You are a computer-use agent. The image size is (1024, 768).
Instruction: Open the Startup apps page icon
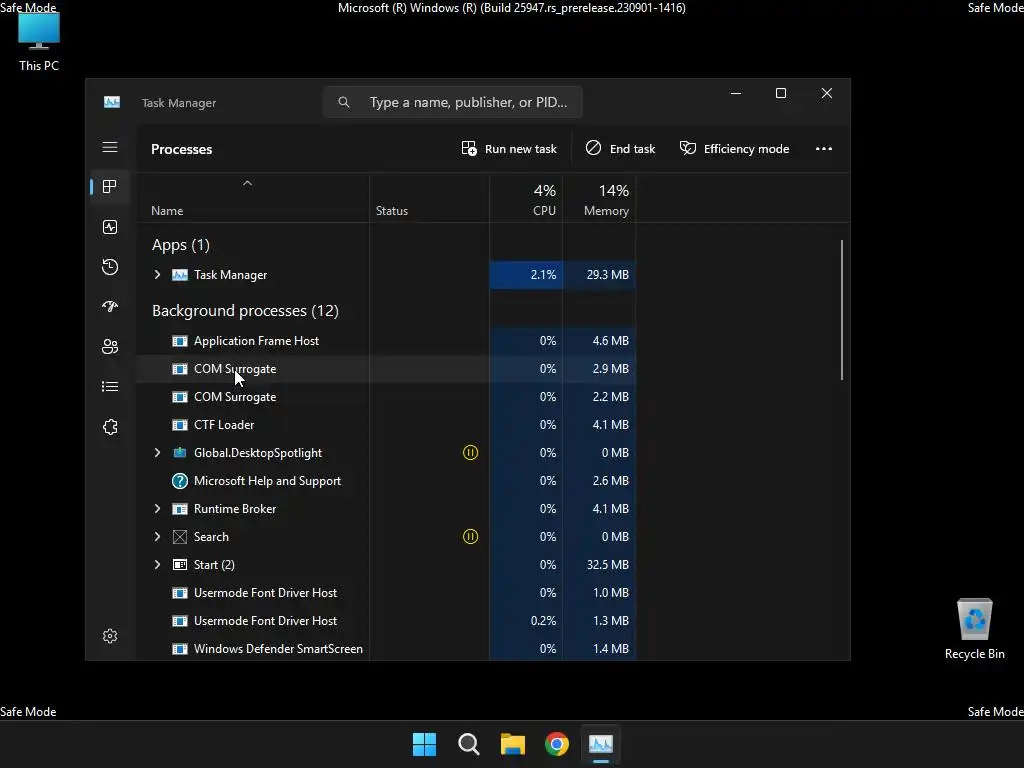pos(110,306)
